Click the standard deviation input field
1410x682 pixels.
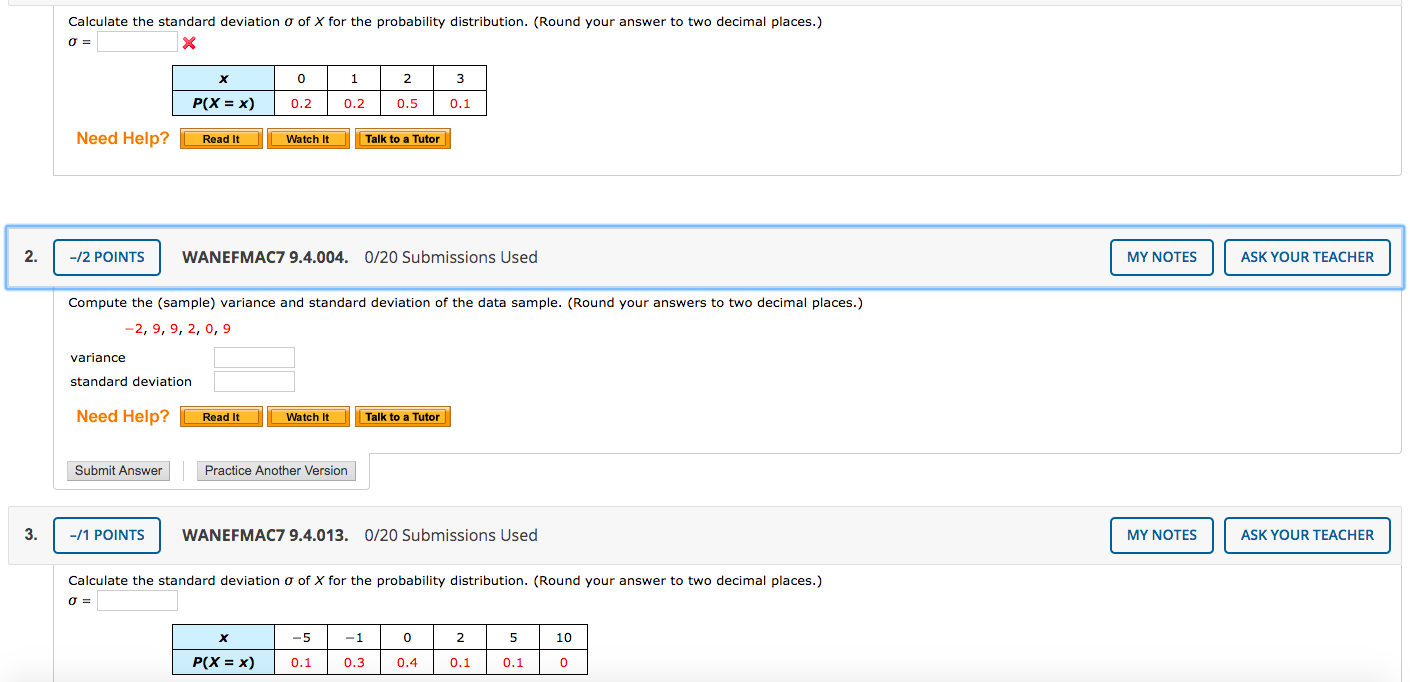pyautogui.click(x=254, y=382)
